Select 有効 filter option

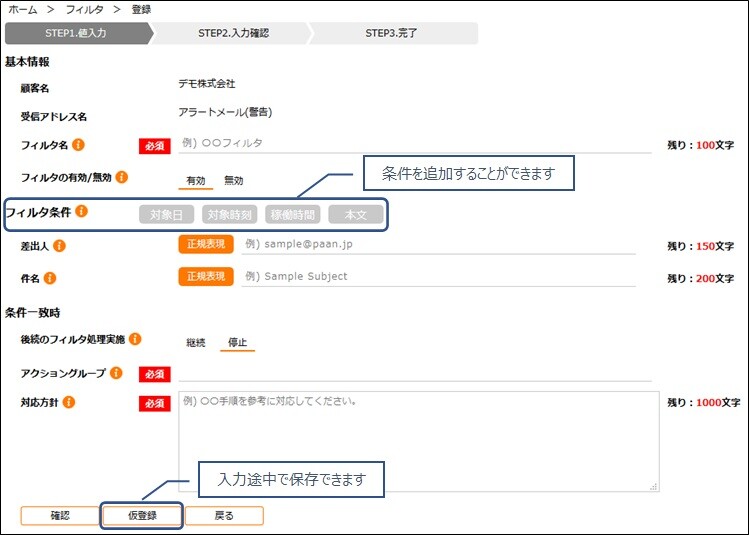[x=195, y=181]
